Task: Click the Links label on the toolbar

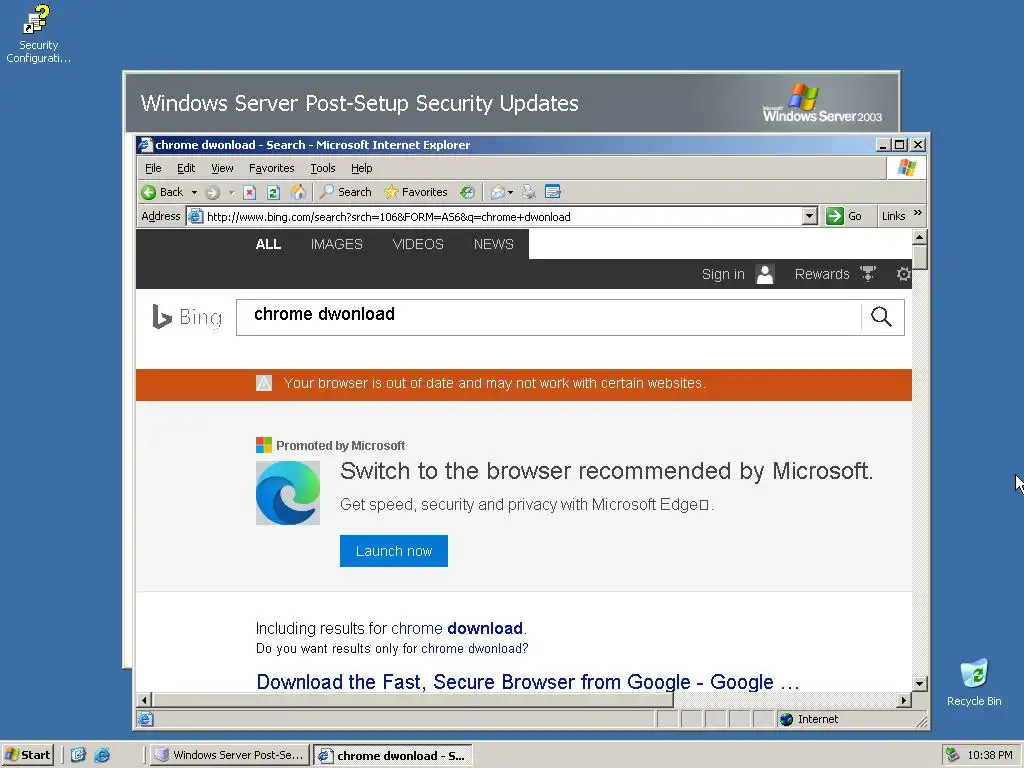Action: point(893,216)
